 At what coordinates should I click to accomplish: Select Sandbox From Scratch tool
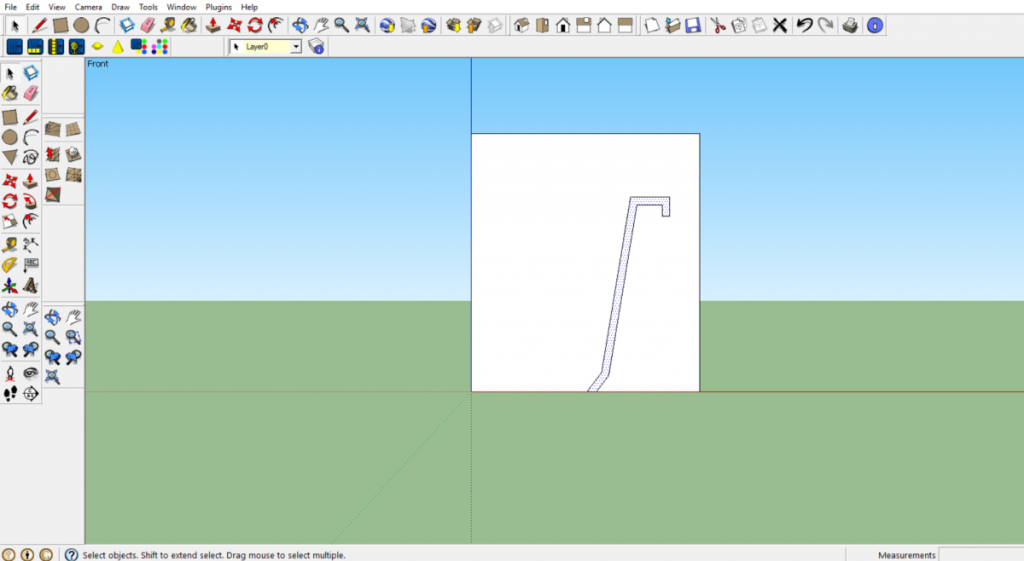(73, 129)
